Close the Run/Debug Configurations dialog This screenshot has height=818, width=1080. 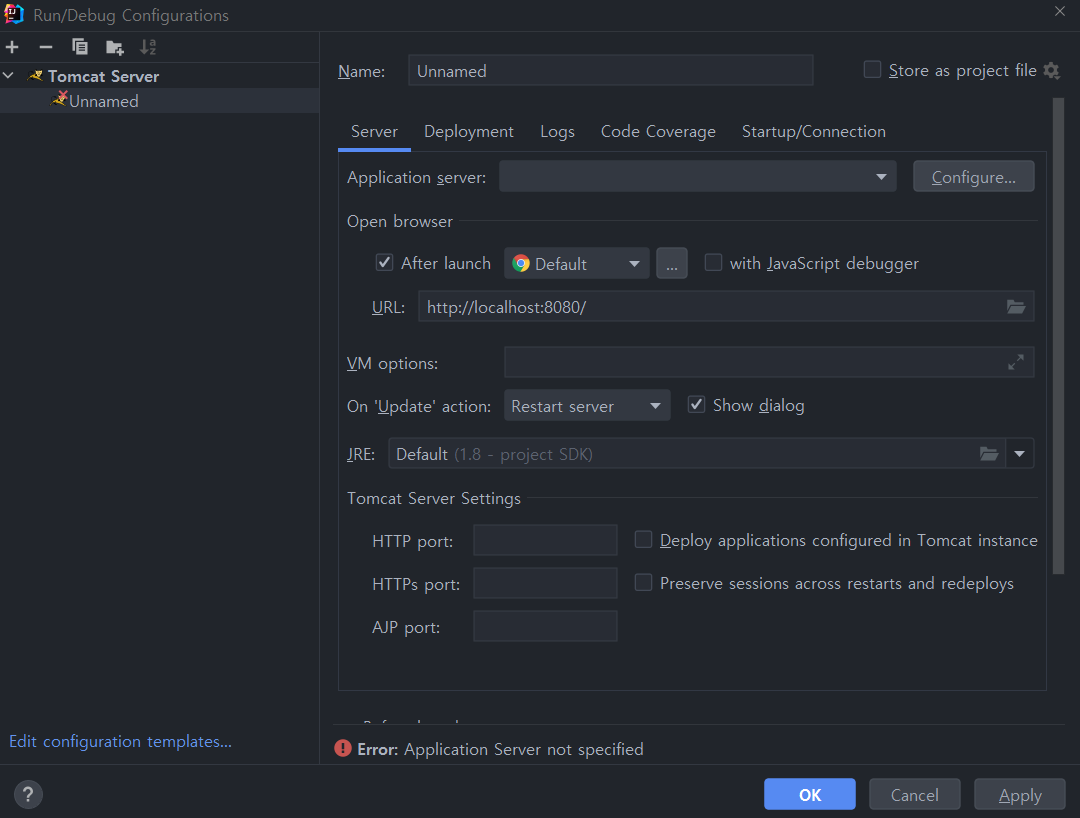point(1059,11)
